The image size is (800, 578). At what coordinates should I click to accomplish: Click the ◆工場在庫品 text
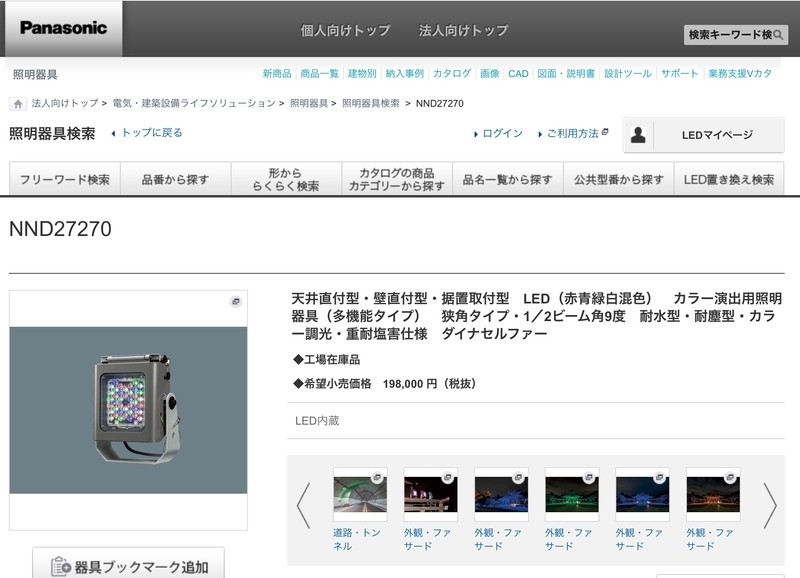[x=327, y=360]
